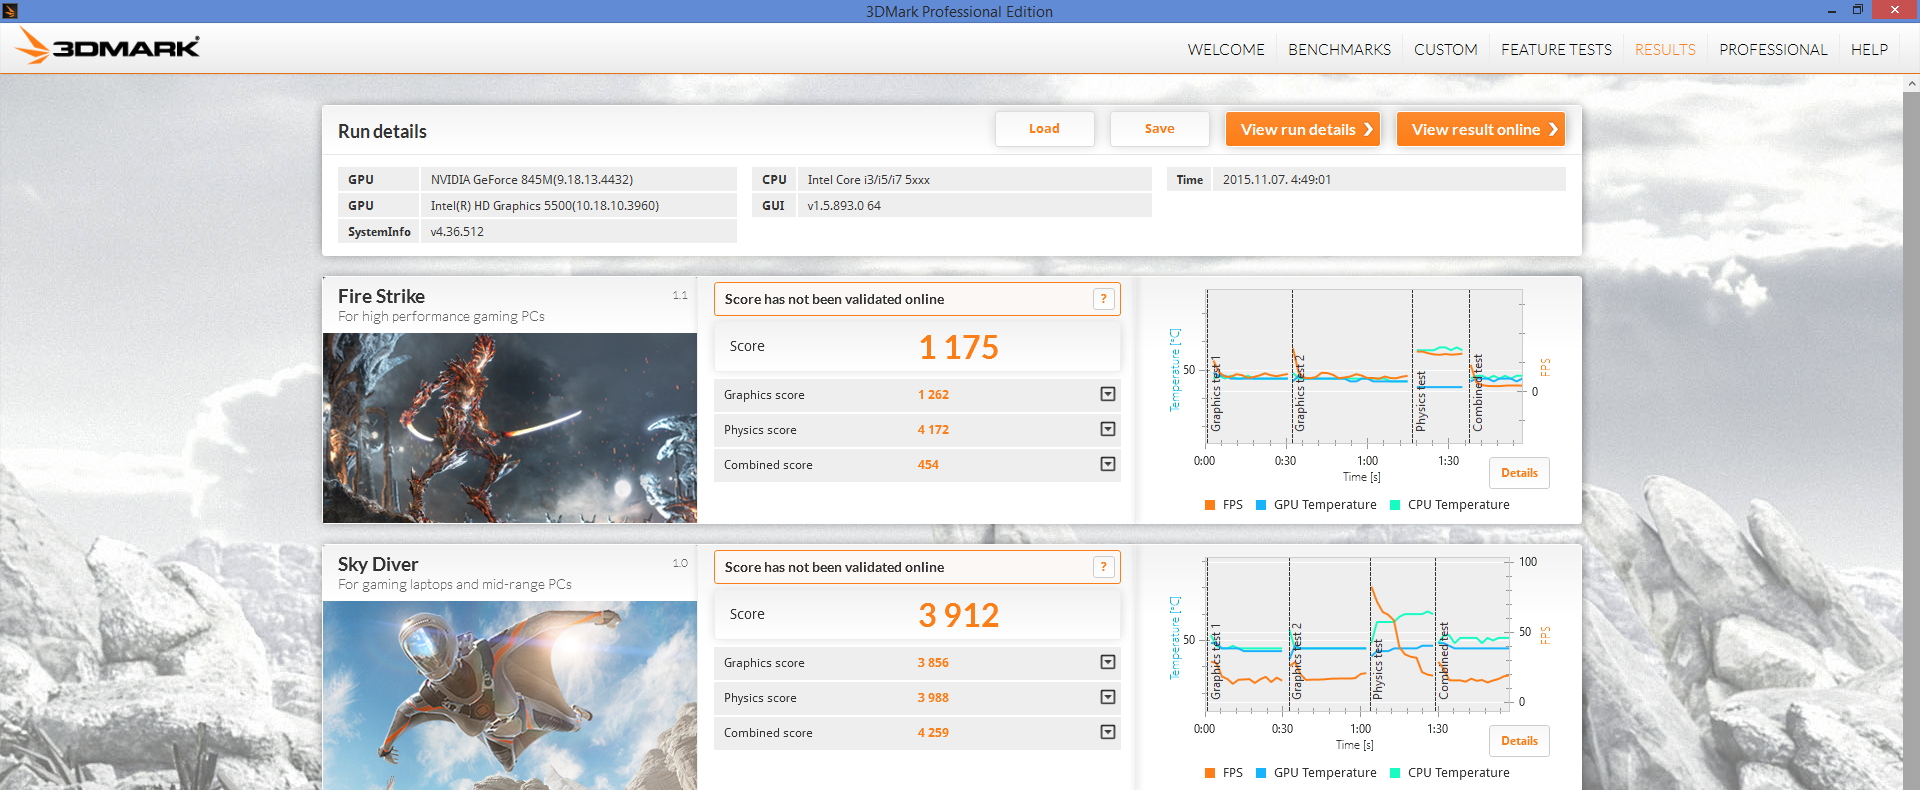Click Sky Diver CPU Temperature legend swatch
Screen dimensions: 1920x790
pos(1395,773)
